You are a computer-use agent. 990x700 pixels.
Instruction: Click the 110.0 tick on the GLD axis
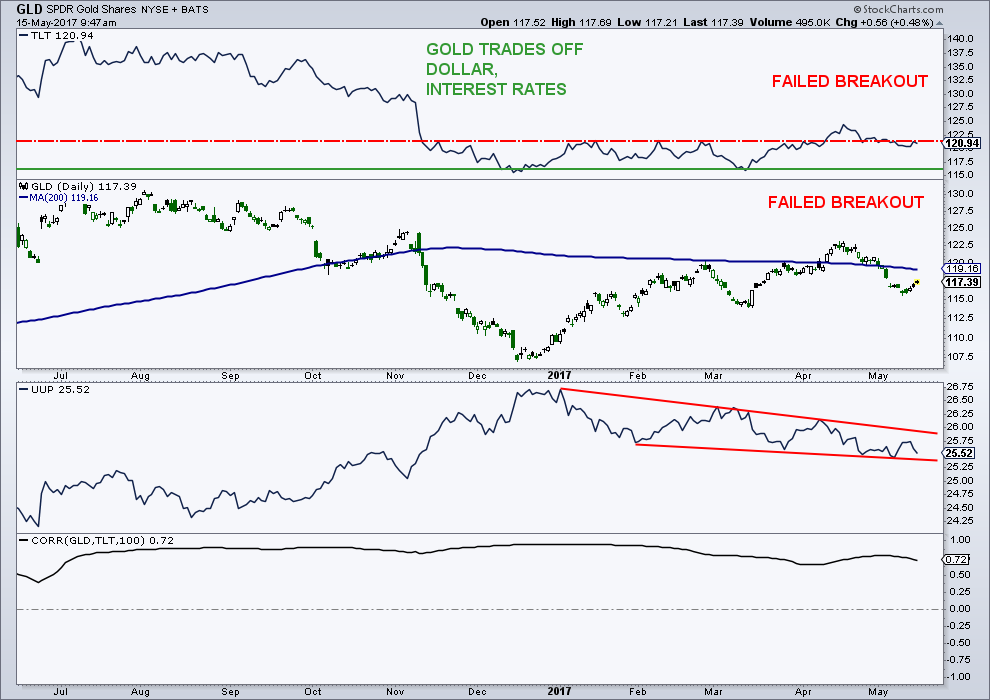point(960,337)
